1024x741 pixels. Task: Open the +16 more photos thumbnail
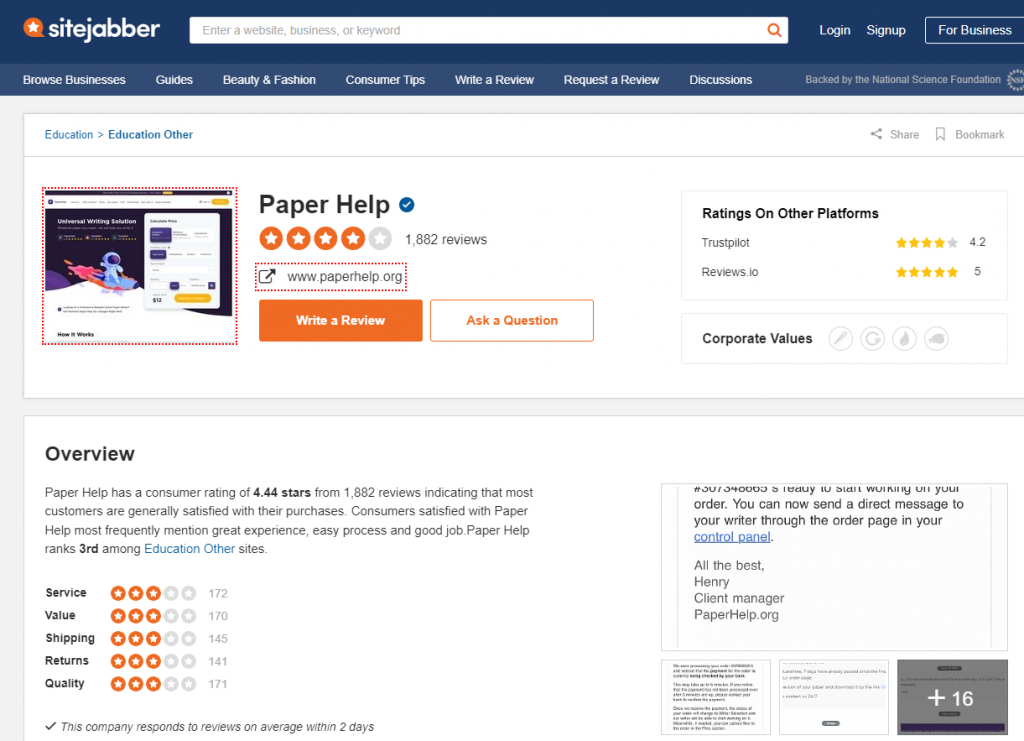click(952, 697)
